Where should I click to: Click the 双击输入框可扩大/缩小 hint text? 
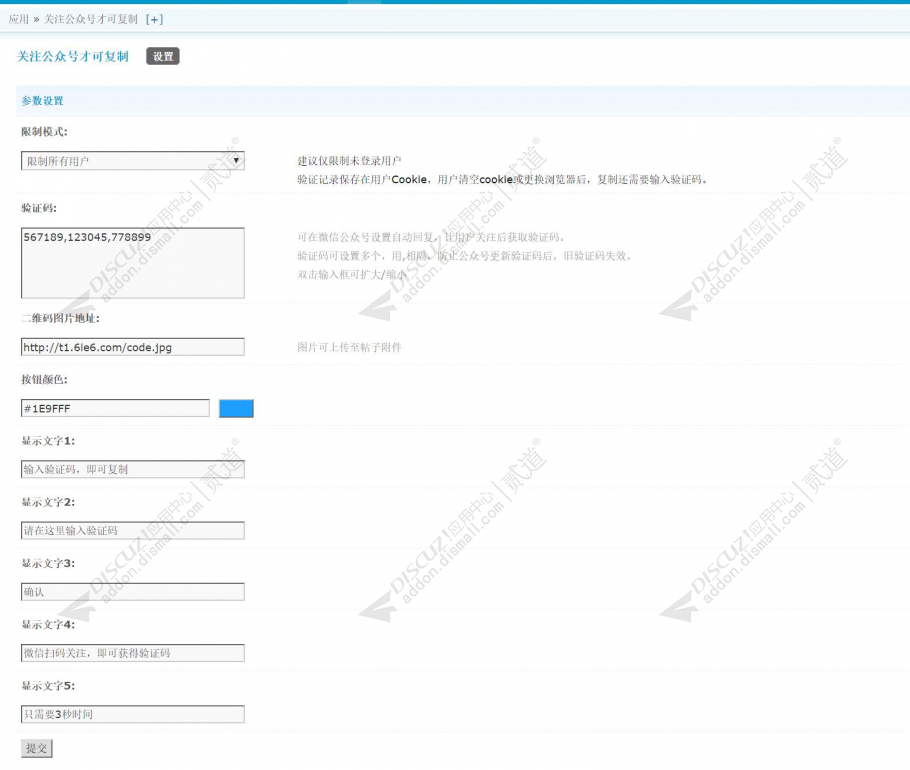click(352, 274)
